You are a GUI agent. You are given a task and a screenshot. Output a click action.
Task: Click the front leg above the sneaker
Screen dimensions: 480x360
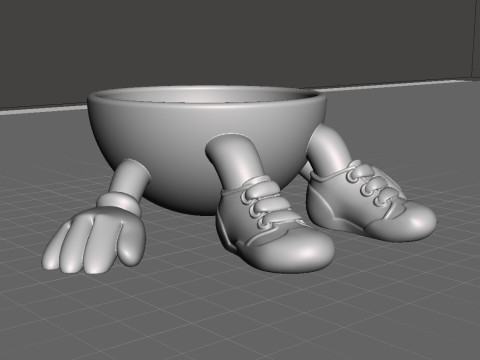click(x=235, y=162)
